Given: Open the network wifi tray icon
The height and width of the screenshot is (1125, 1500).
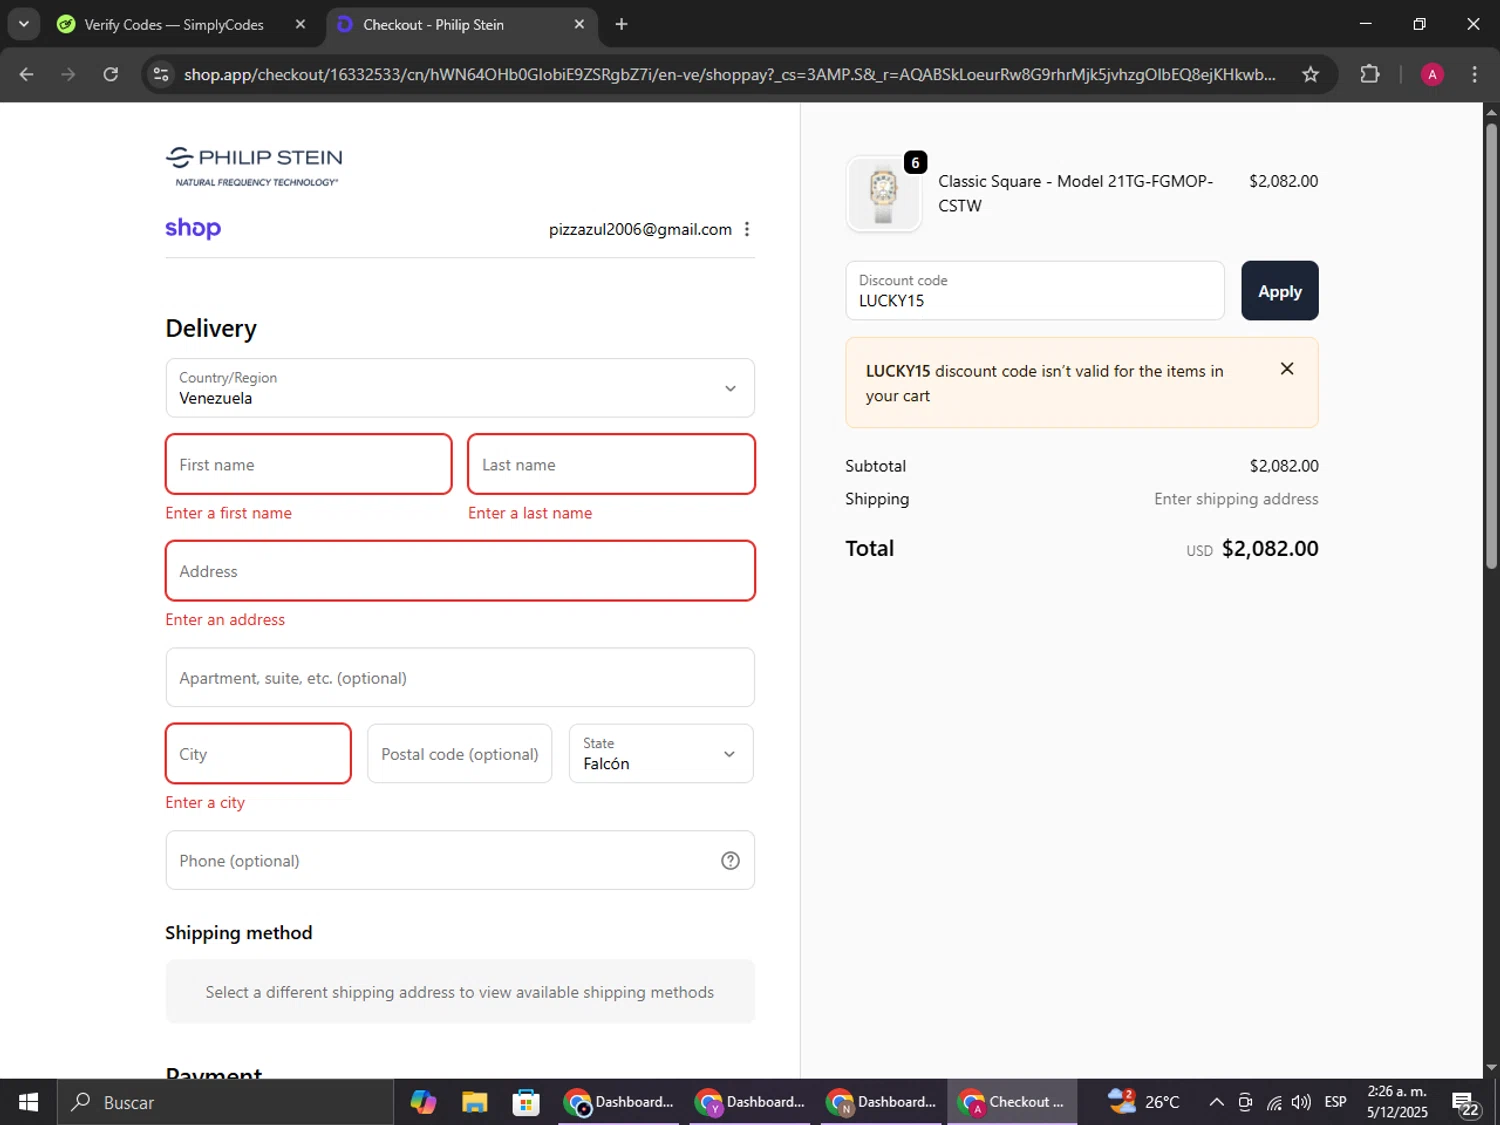Looking at the screenshot, I should coord(1273,1102).
